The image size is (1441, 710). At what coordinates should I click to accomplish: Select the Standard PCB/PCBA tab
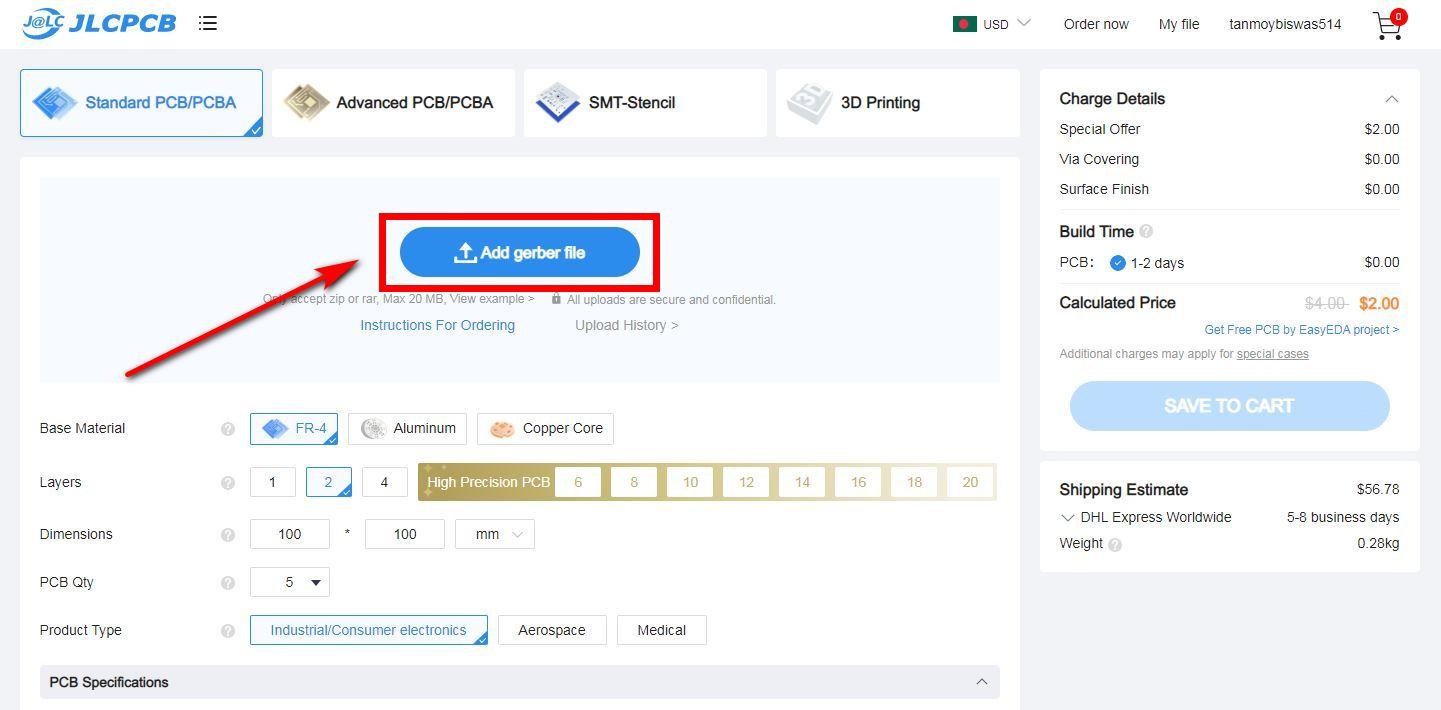[x=141, y=103]
